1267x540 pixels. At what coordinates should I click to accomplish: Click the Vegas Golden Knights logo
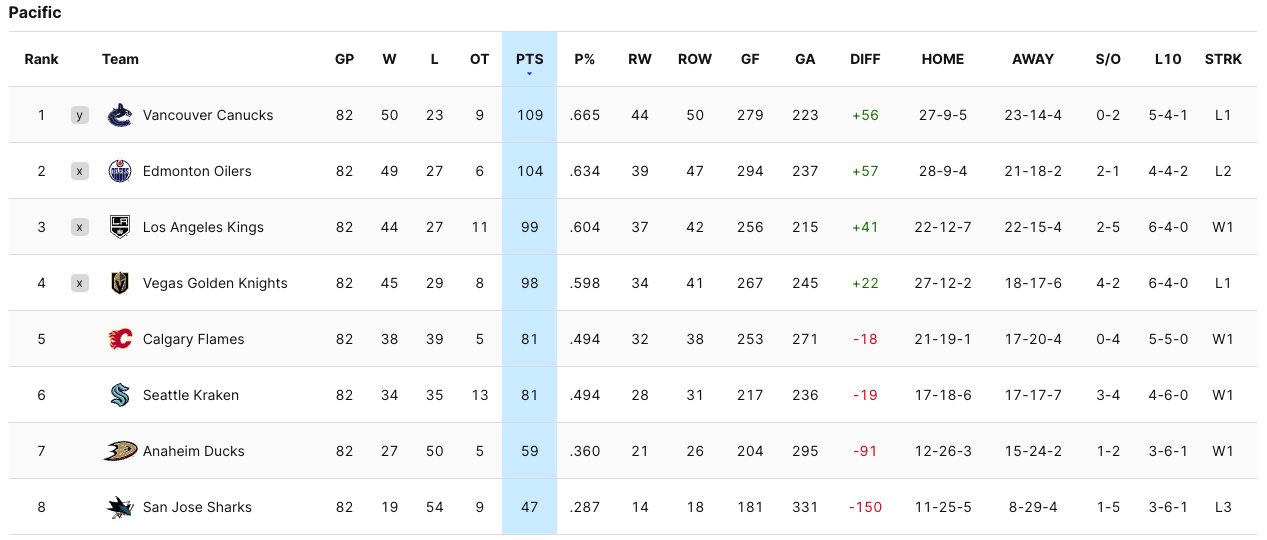coord(120,283)
